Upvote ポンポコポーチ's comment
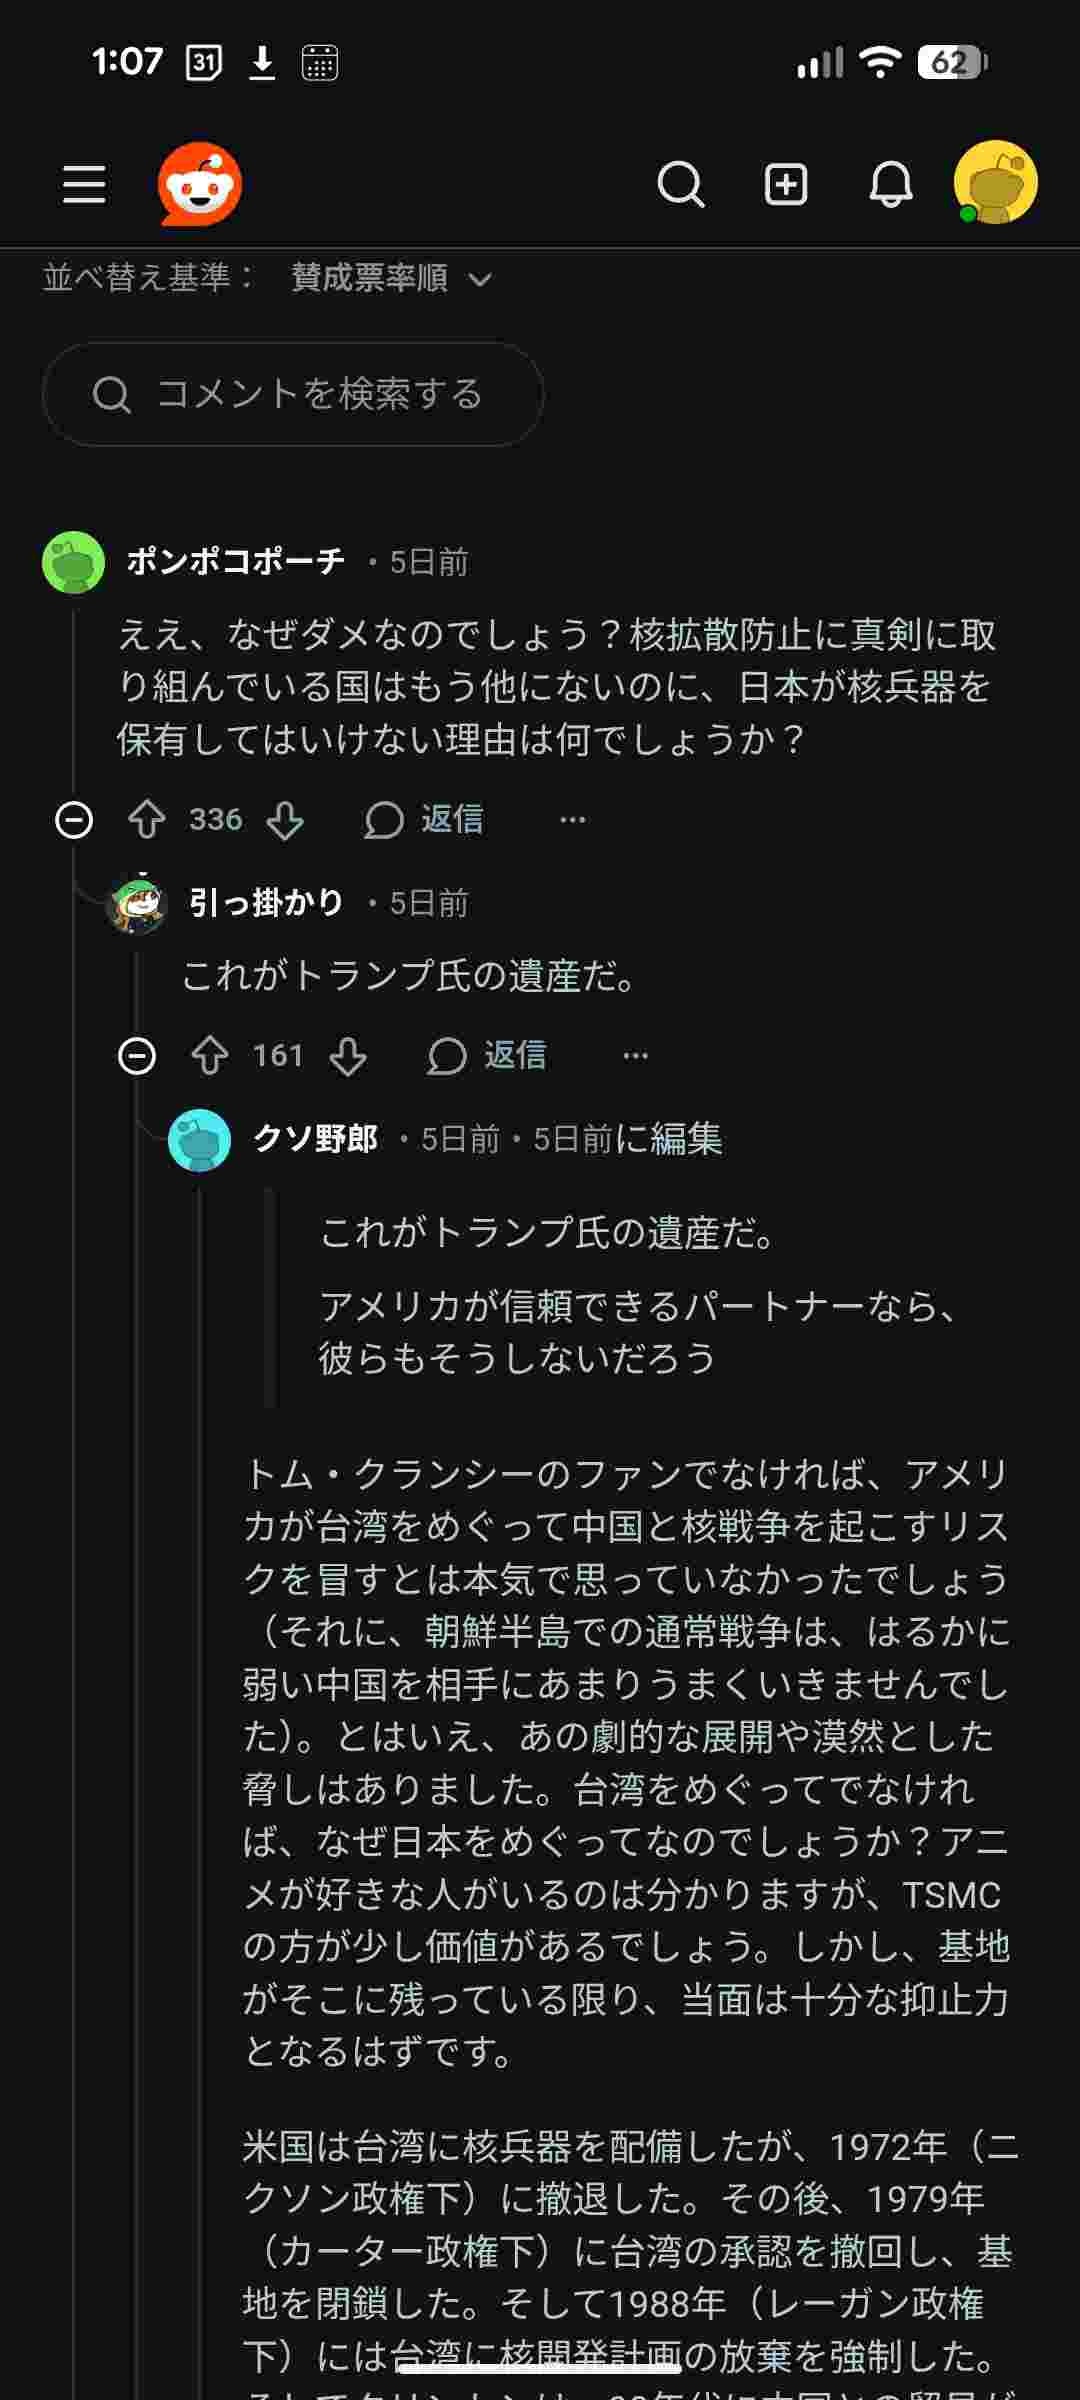This screenshot has height=2400, width=1080. (x=147, y=820)
